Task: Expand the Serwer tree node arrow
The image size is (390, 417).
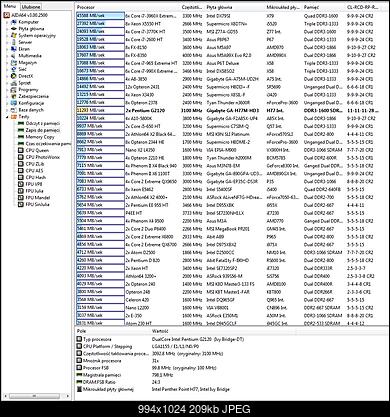Action: (x=7, y=42)
